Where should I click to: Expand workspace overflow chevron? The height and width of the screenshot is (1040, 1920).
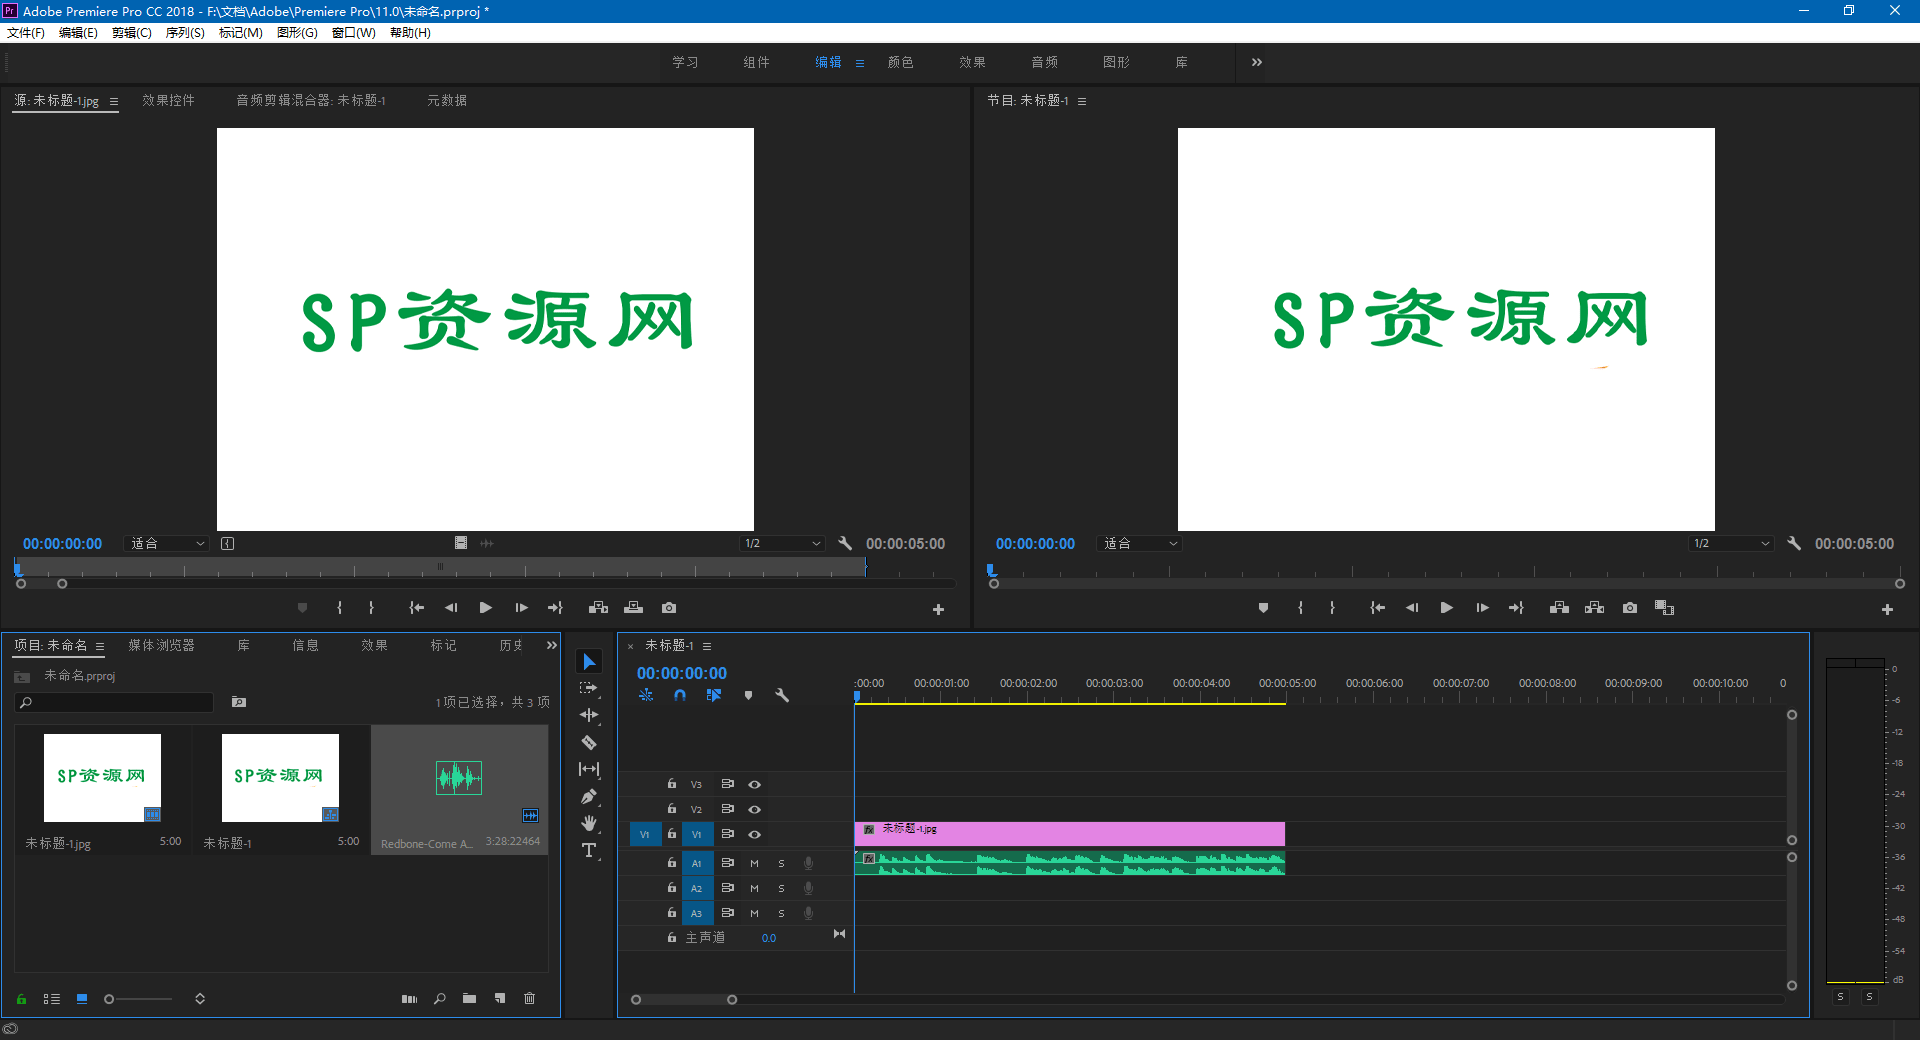[1257, 62]
